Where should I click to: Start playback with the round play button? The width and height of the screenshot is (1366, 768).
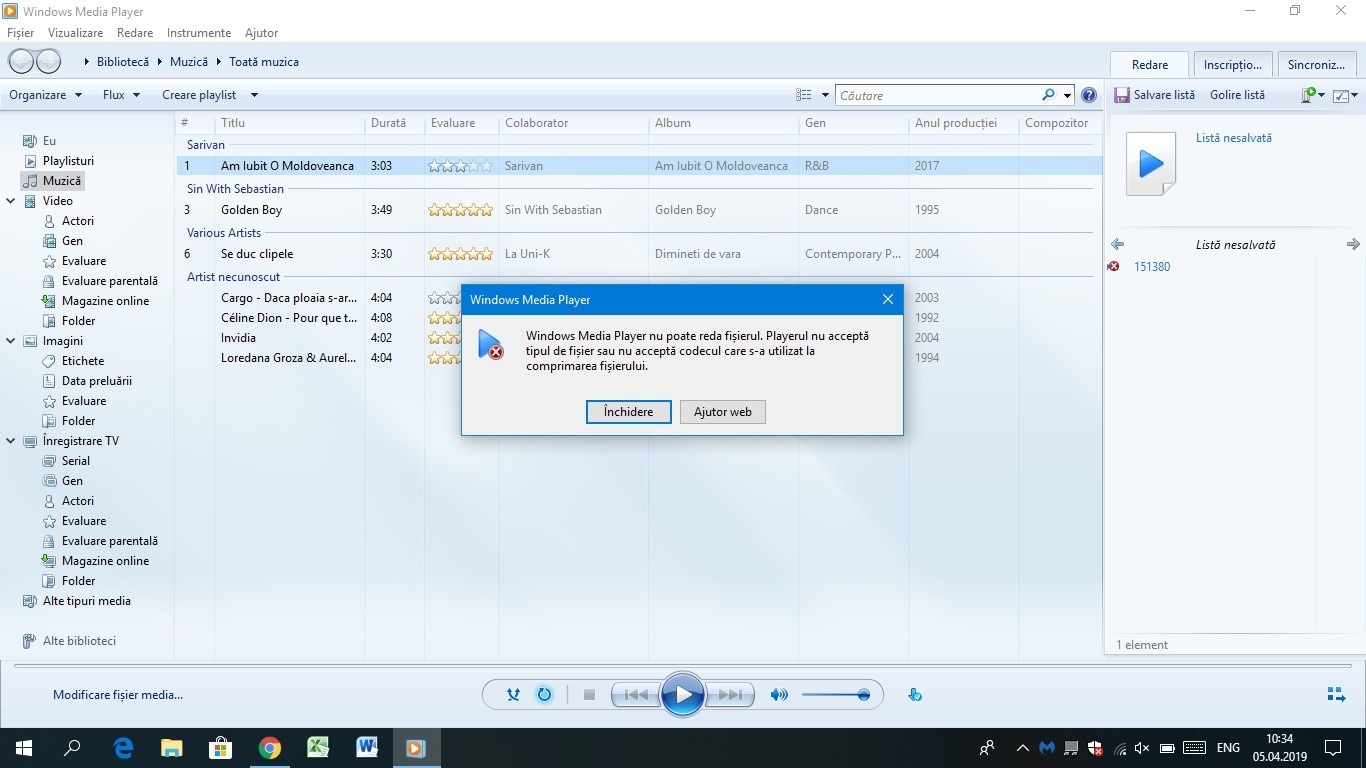683,695
